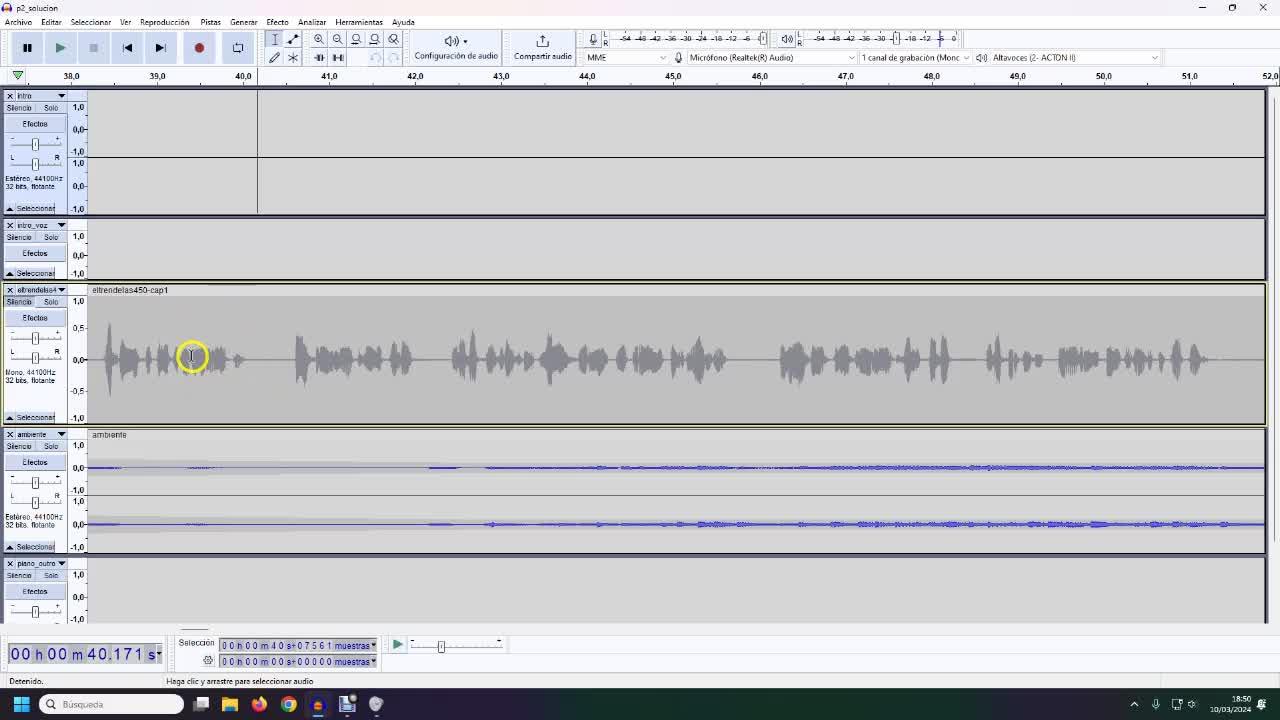
Task: Open the ambiente track name dropdown menu
Action: tap(61, 434)
